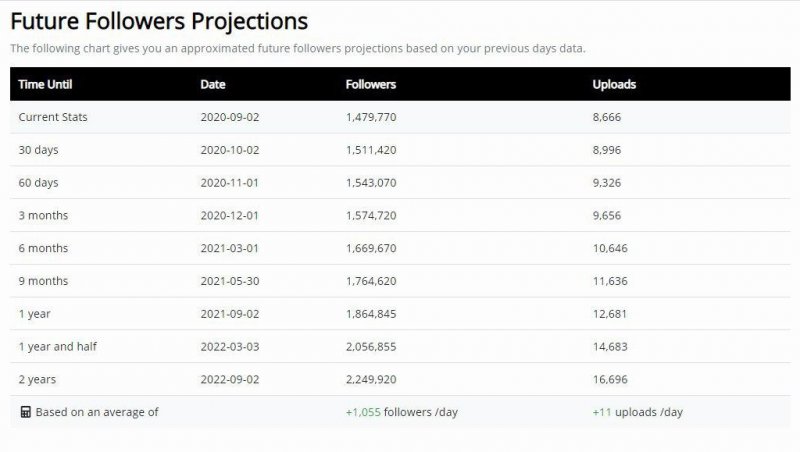Click the 2021-09-02 date in 1 year row
This screenshot has width=800, height=452.
pos(230,314)
